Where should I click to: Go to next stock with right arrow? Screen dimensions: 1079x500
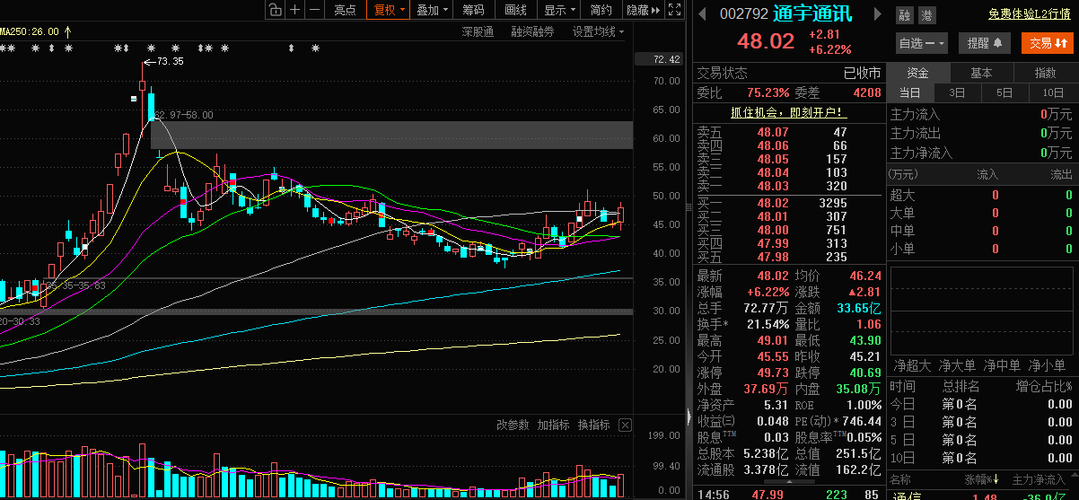[877, 14]
